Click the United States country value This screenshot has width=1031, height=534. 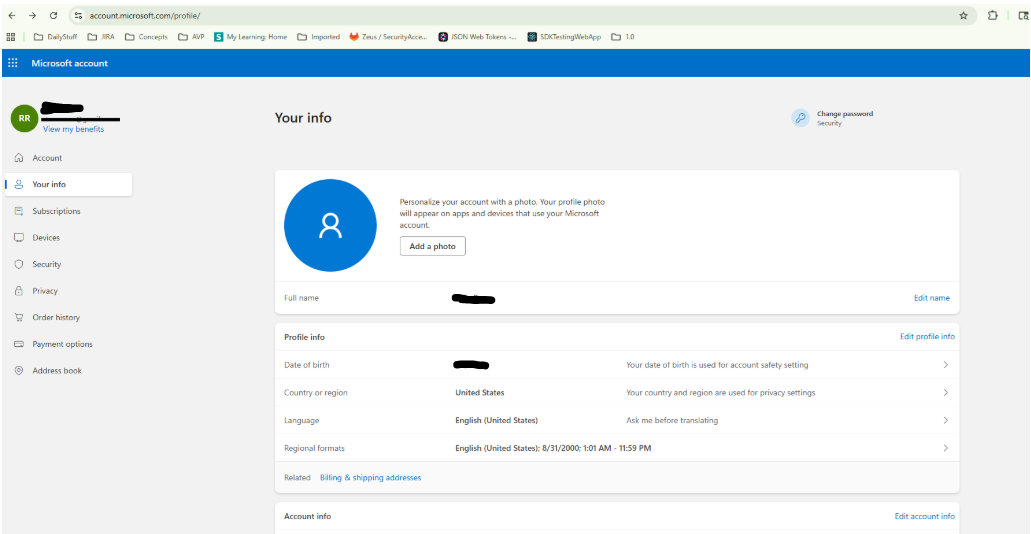click(480, 393)
